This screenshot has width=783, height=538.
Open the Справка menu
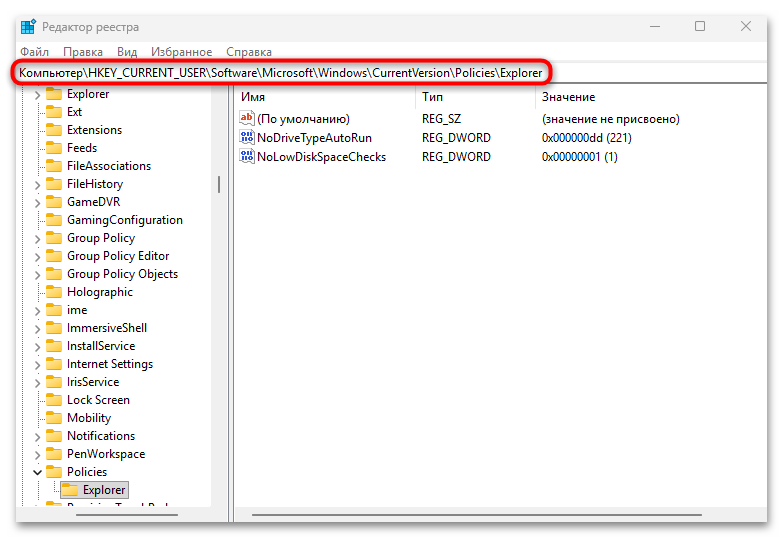(249, 52)
